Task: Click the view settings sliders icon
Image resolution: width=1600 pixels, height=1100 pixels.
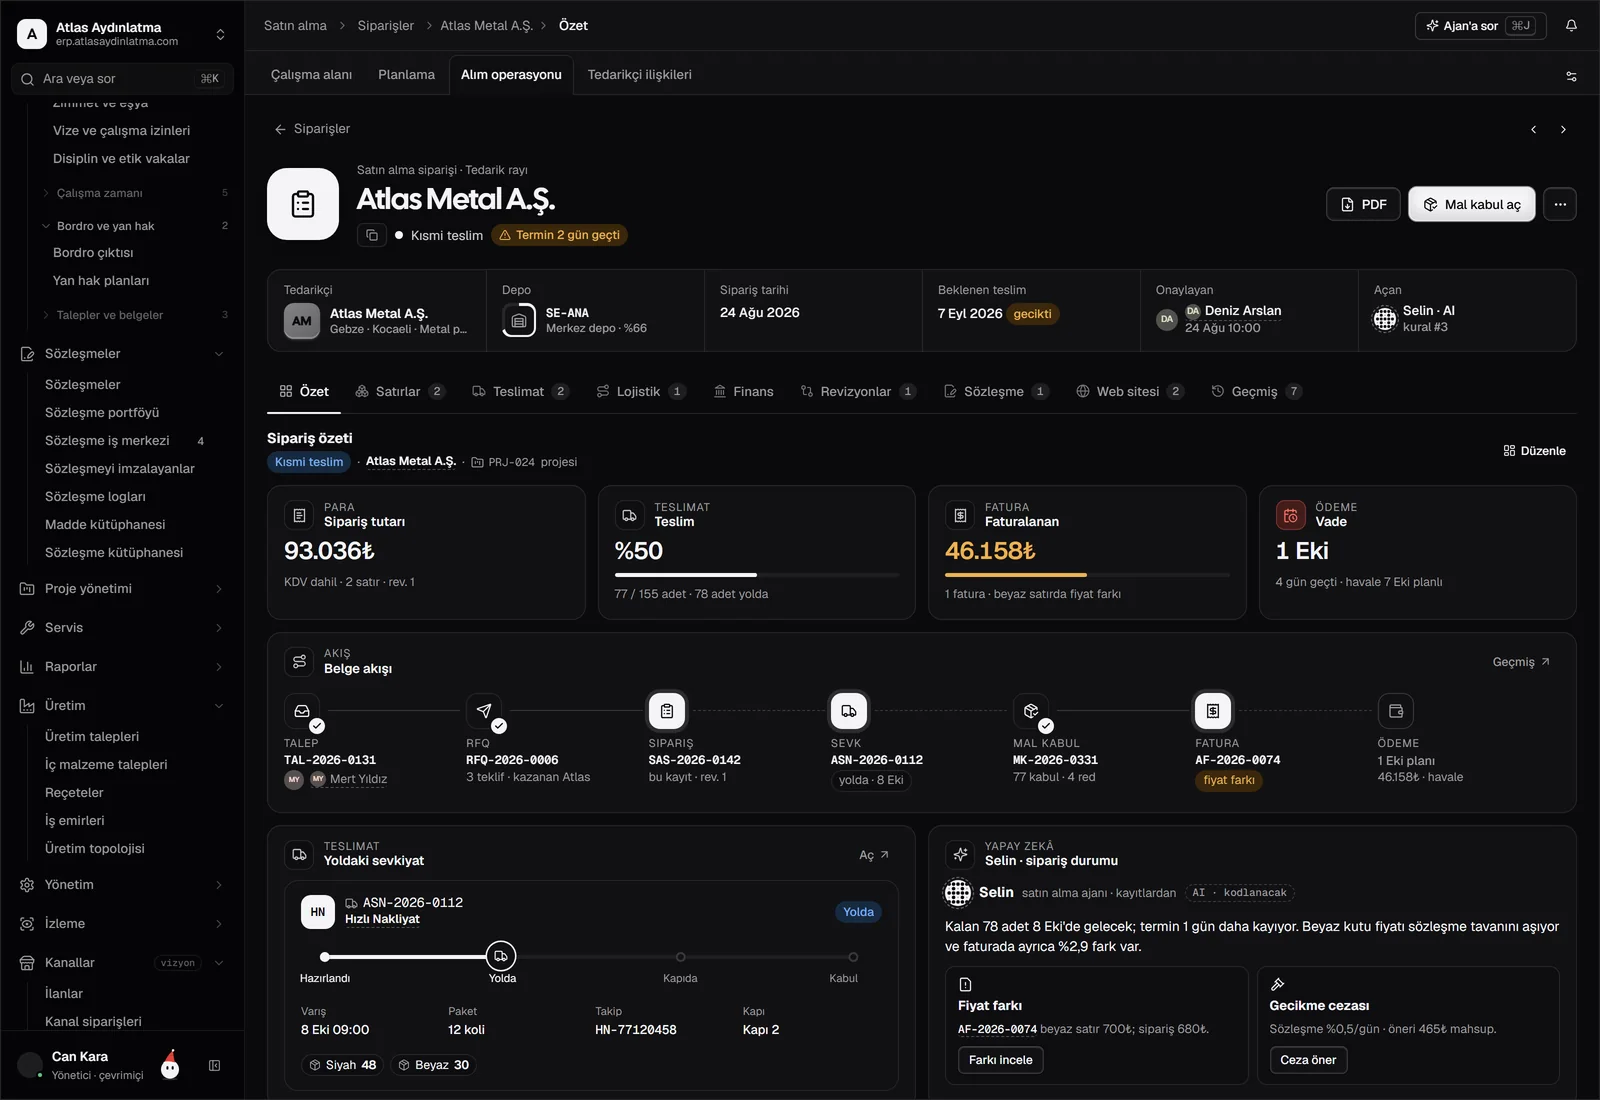Action: 1571,76
